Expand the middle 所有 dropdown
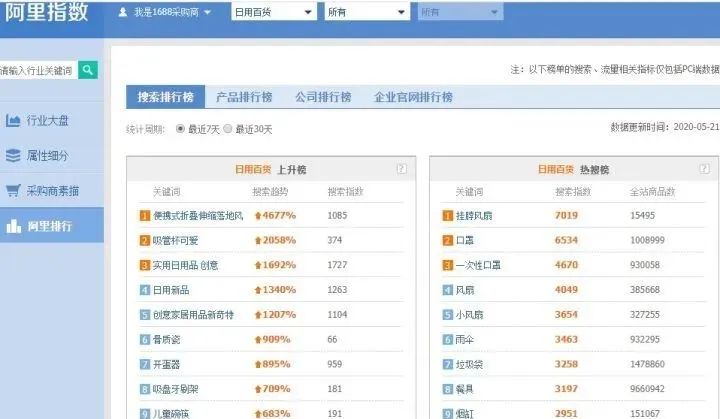 click(367, 12)
